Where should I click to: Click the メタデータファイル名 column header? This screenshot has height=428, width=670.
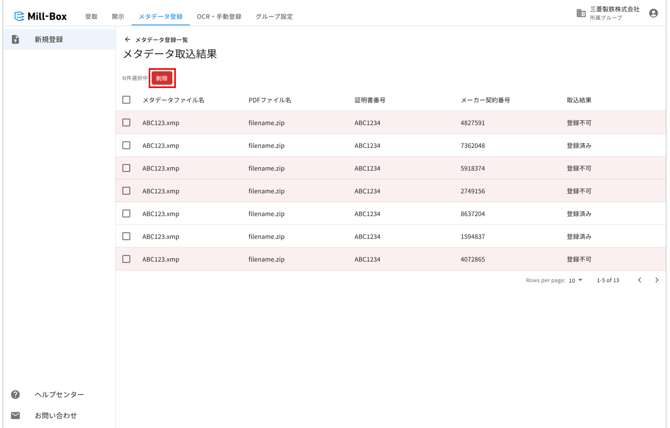[173, 100]
